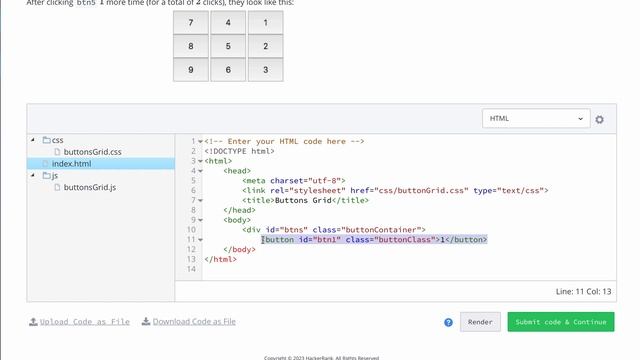This screenshot has height=360, width=640.
Task: Select the js folder label
Action: click(x=55, y=176)
